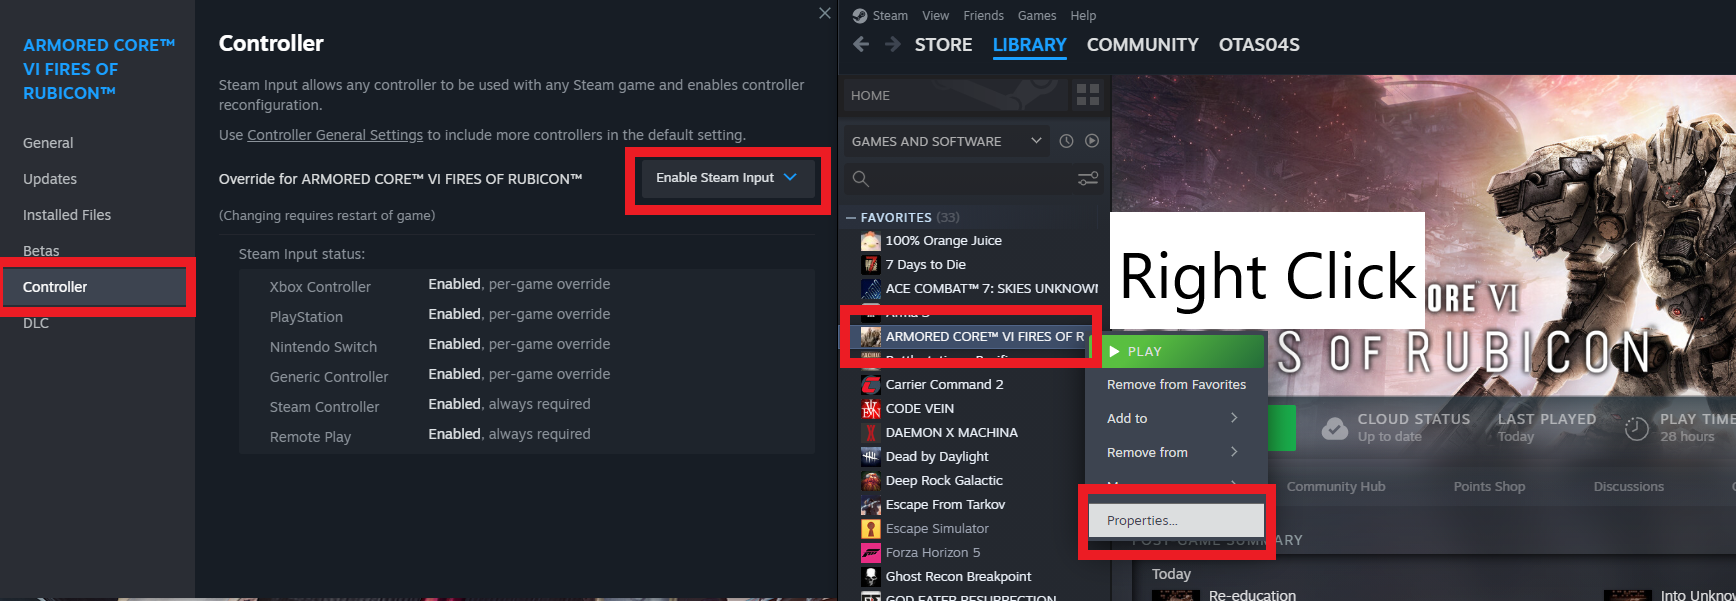Screen dimensions: 1736x601
Task: Open the OTAS04S profile tab
Action: tap(1259, 45)
